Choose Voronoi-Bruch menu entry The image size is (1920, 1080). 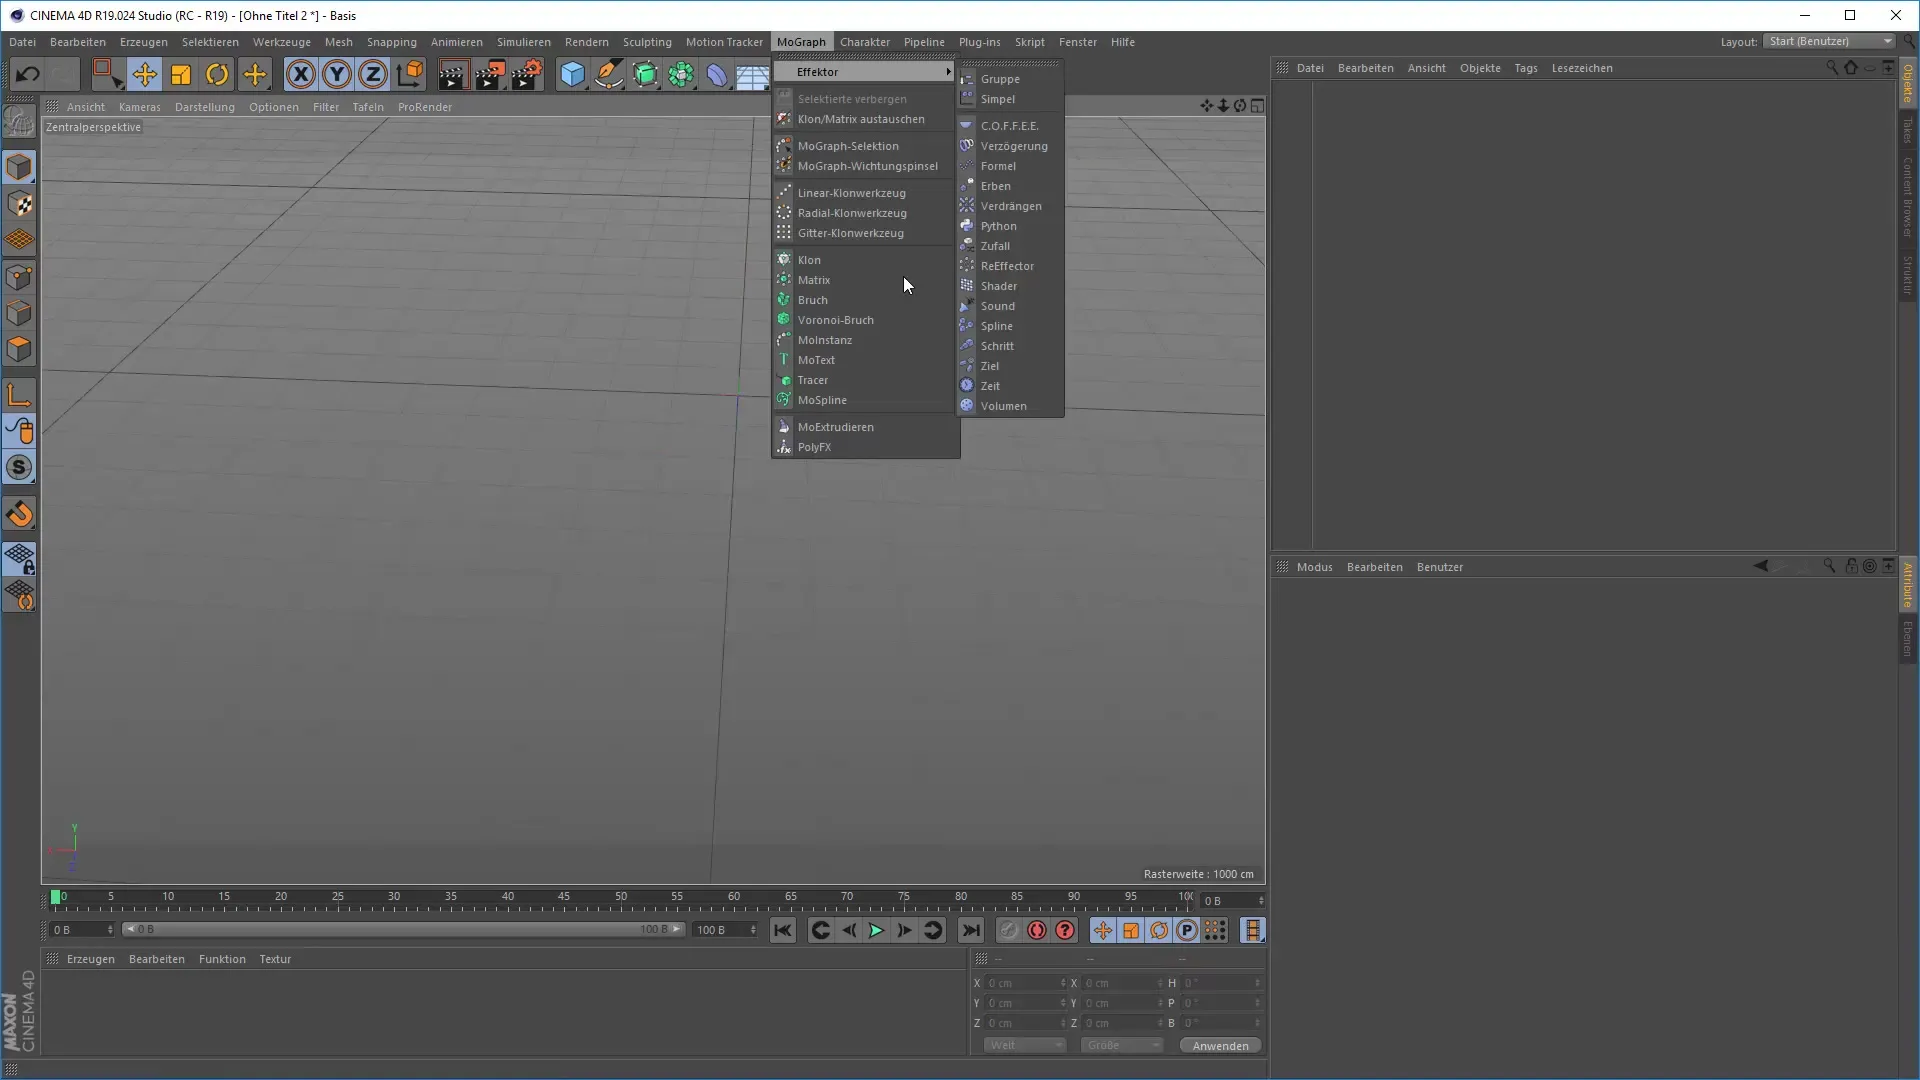click(865, 320)
